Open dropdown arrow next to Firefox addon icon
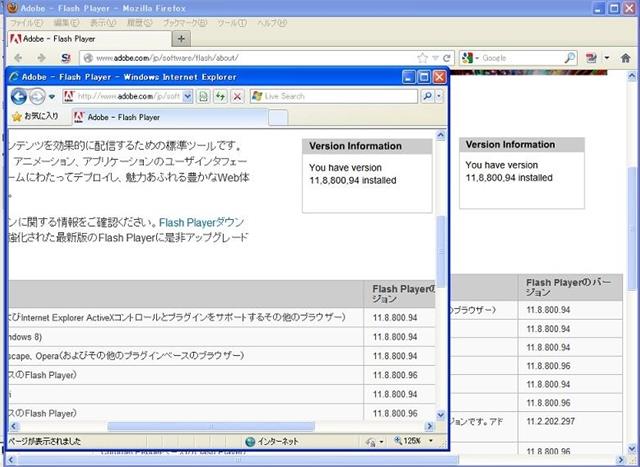The width and height of the screenshot is (640, 467). coord(607,58)
